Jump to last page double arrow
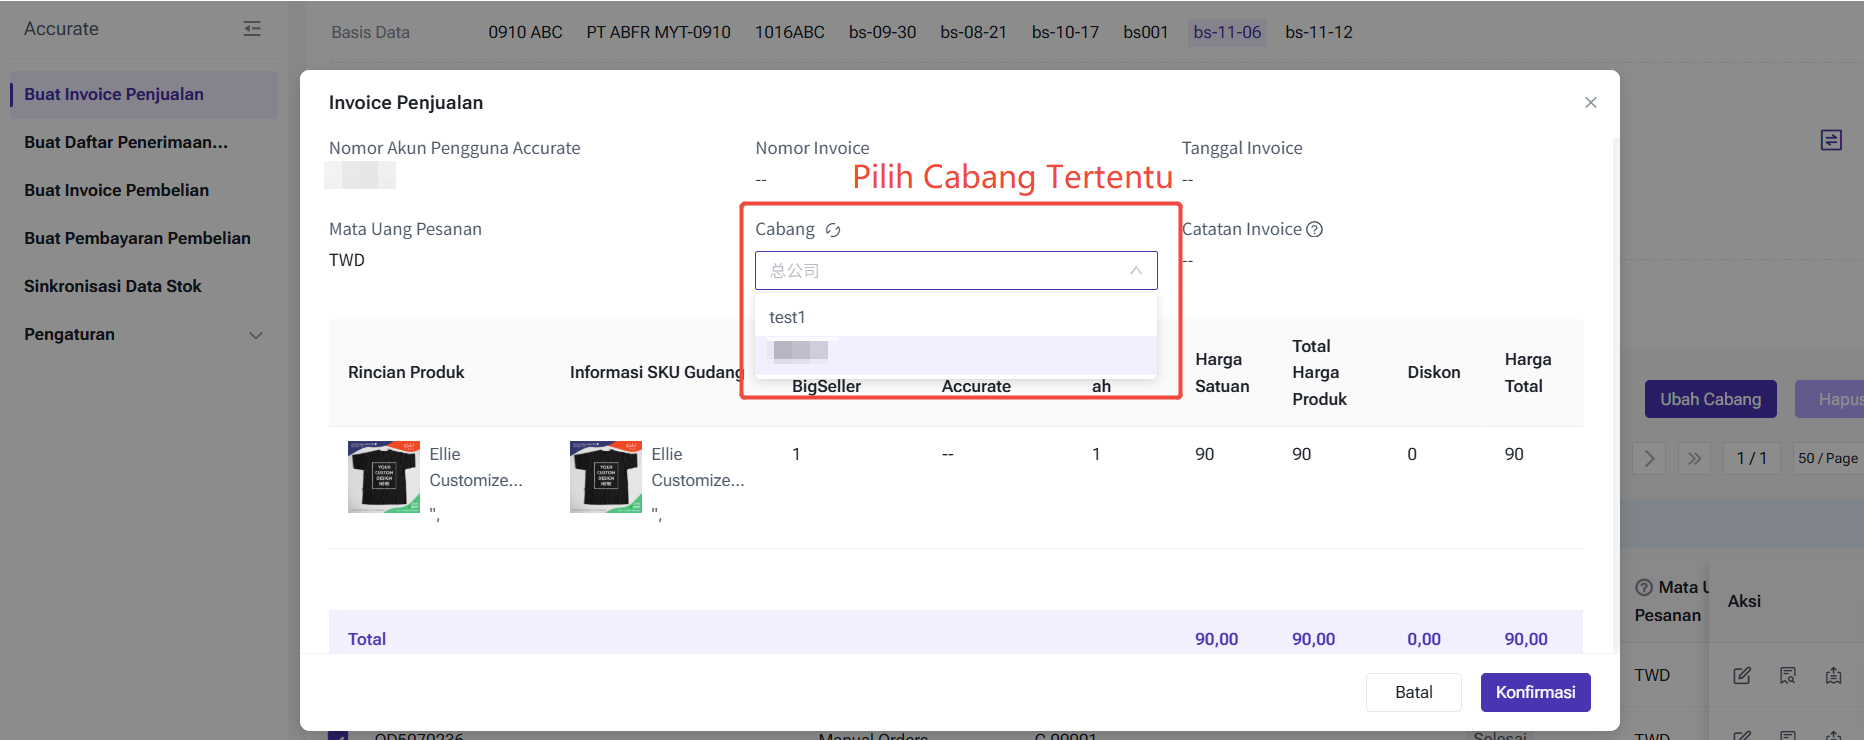The width and height of the screenshot is (1864, 740). 1694,458
